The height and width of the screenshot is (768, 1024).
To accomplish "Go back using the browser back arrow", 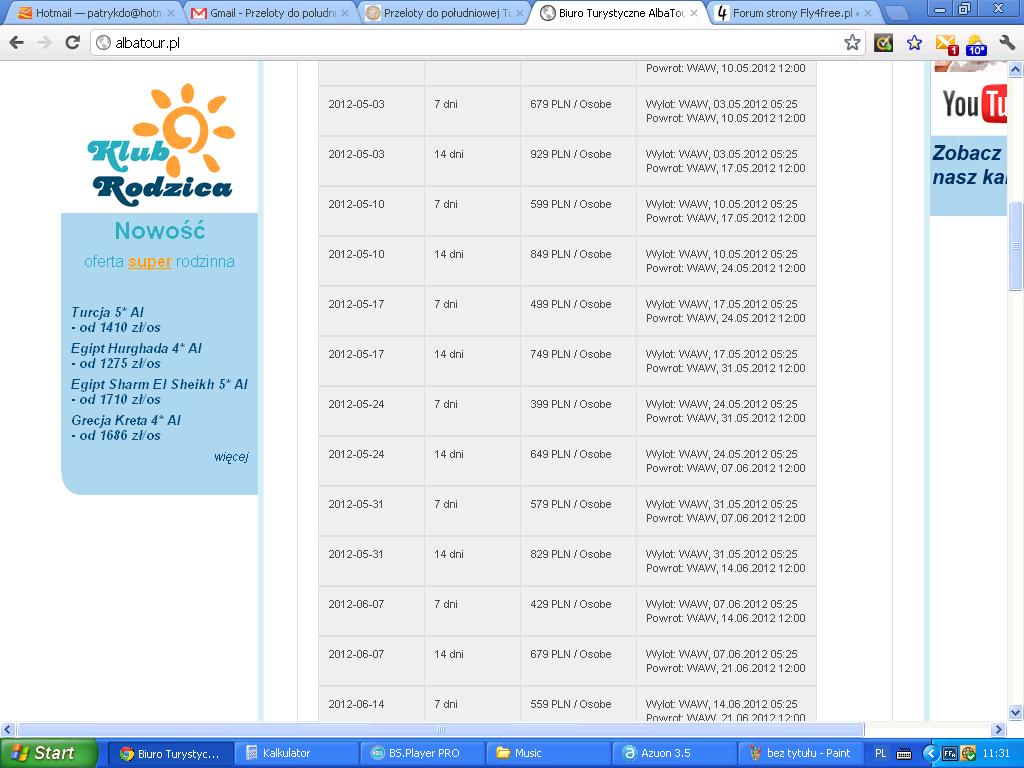I will coord(16,43).
